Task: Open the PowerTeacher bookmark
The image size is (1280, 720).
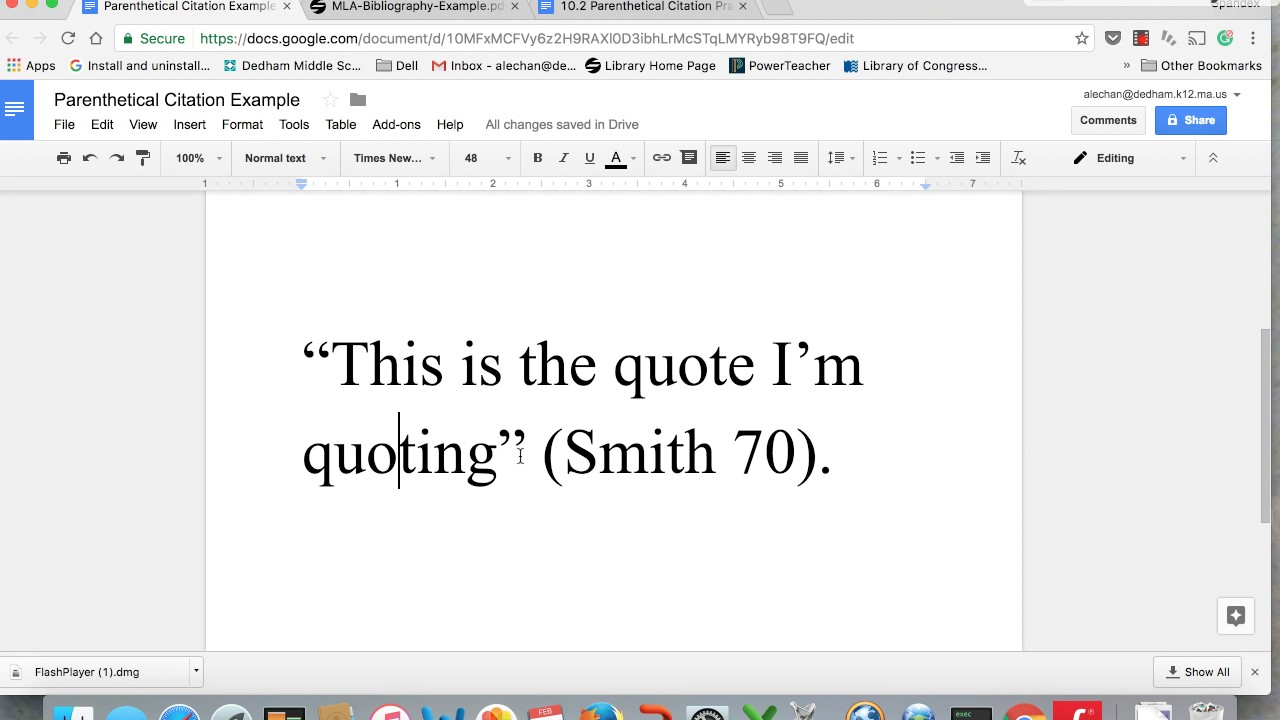Action: [x=779, y=66]
